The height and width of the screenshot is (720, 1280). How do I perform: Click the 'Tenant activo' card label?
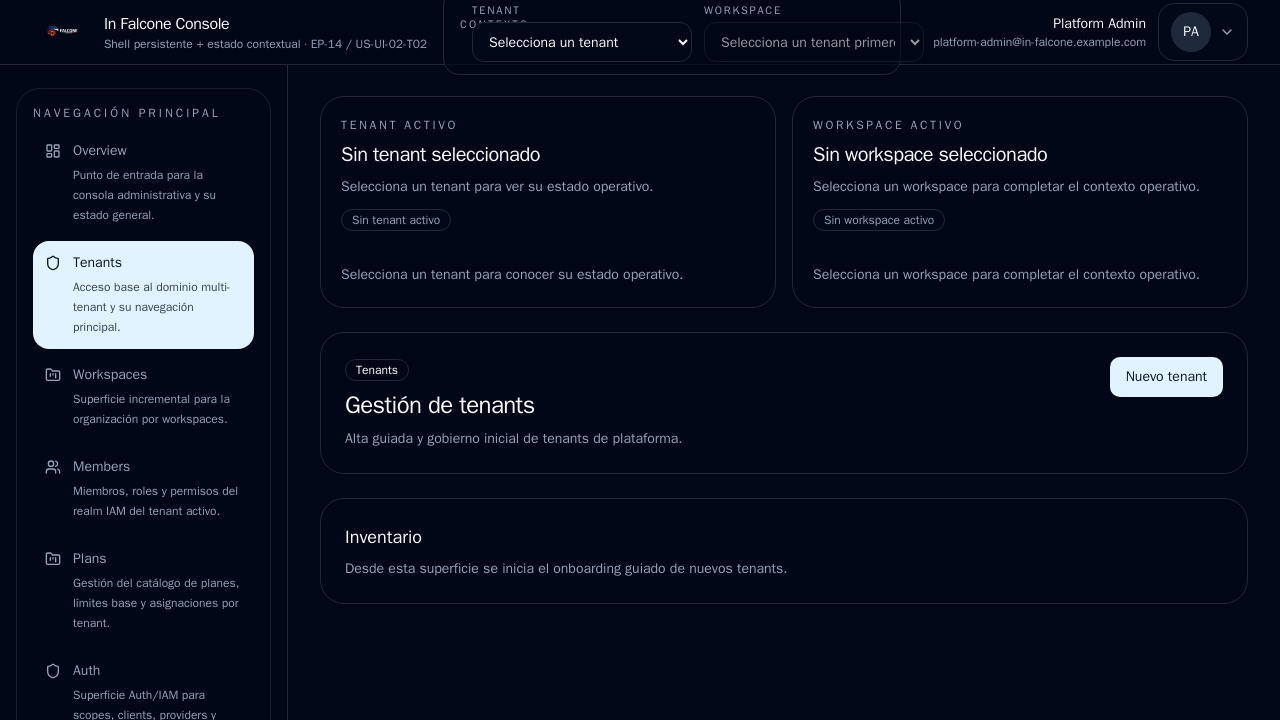click(399, 125)
